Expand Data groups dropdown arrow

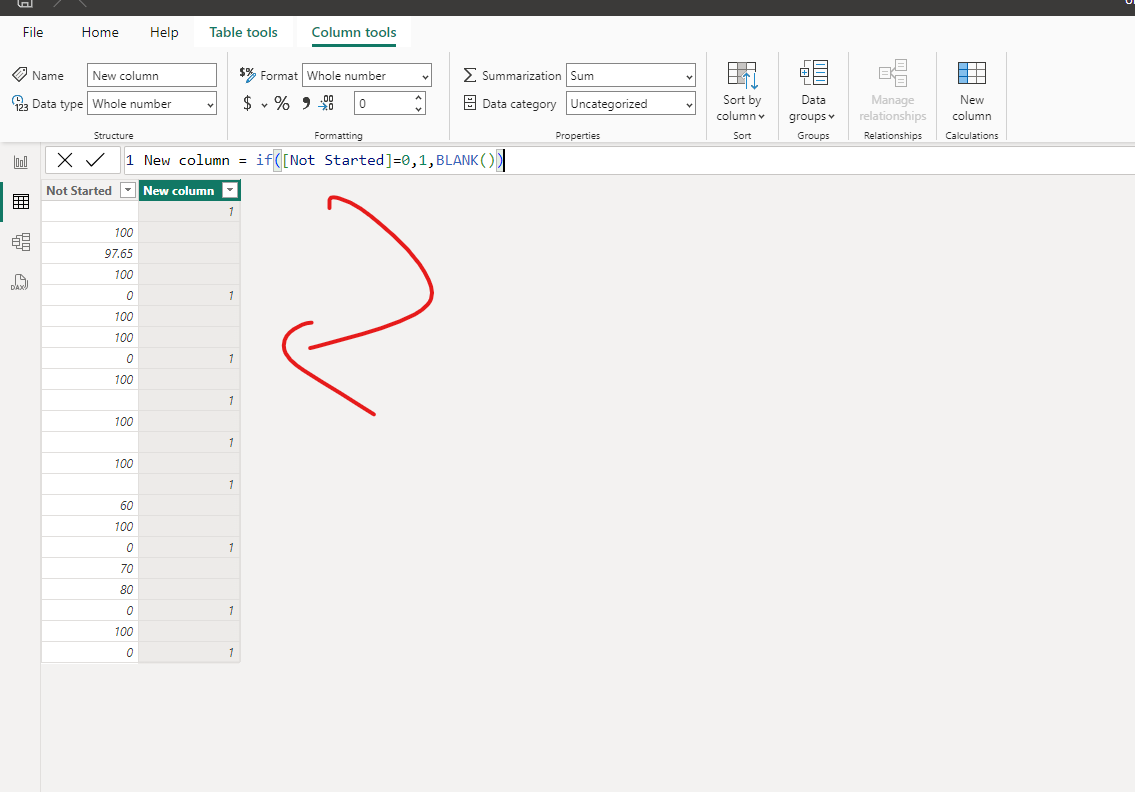point(832,117)
